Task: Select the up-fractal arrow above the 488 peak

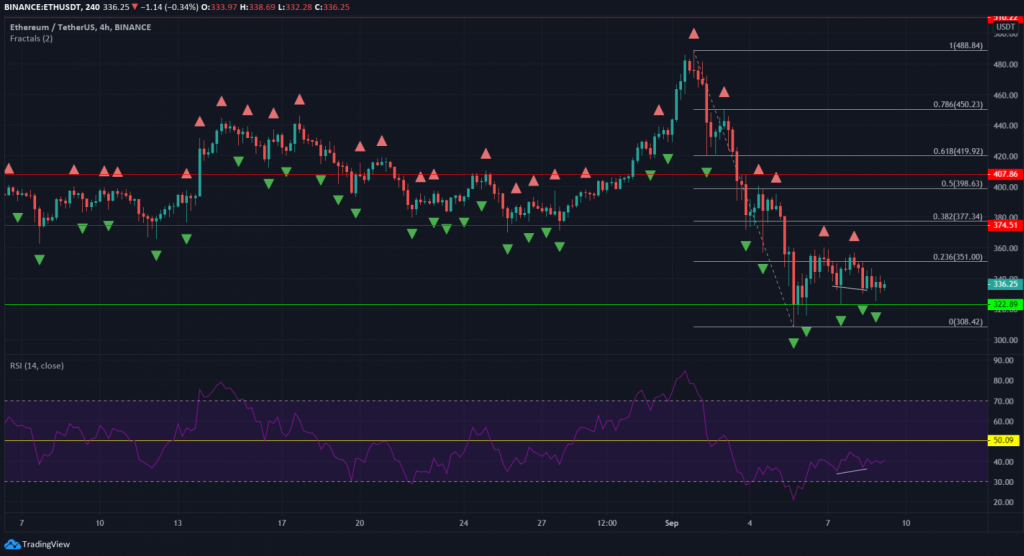Action: coord(694,33)
